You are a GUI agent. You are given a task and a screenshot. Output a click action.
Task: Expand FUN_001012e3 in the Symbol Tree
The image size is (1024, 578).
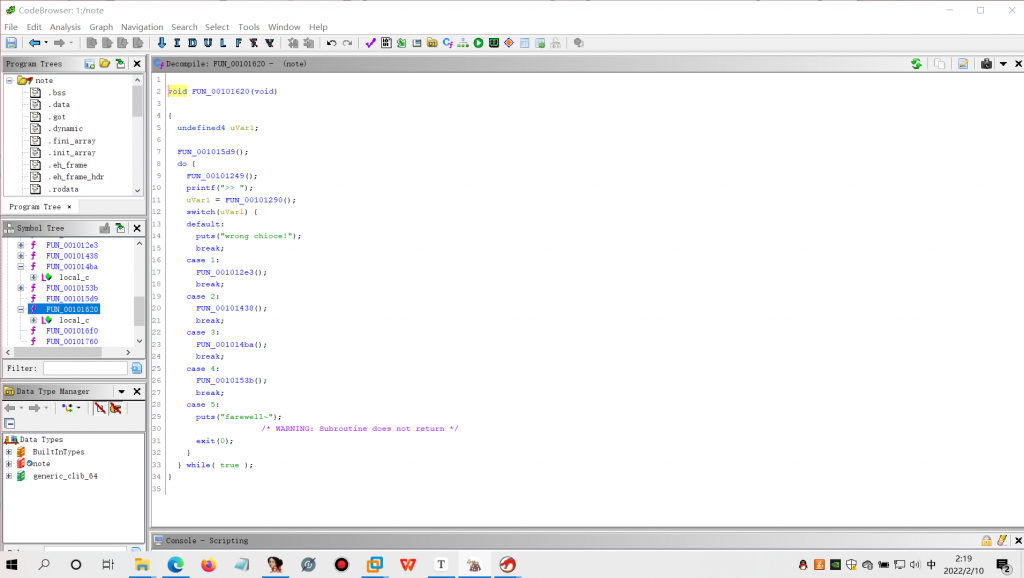coord(21,245)
